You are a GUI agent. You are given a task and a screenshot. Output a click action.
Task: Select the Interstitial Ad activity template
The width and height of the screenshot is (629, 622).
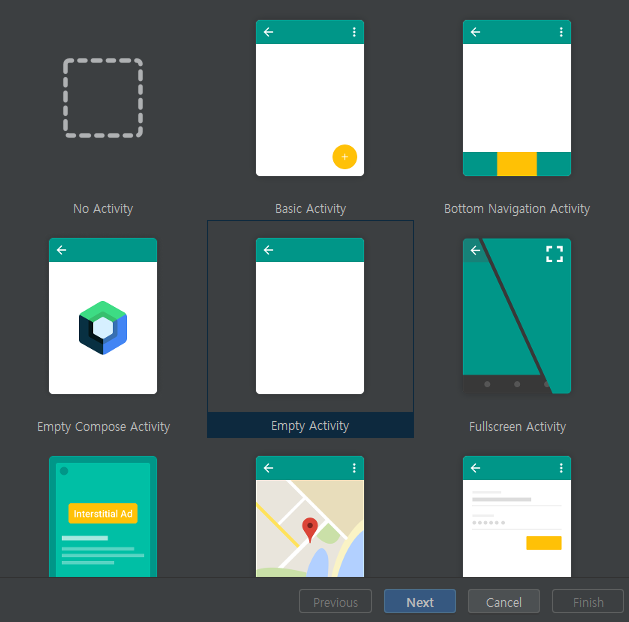tap(103, 517)
